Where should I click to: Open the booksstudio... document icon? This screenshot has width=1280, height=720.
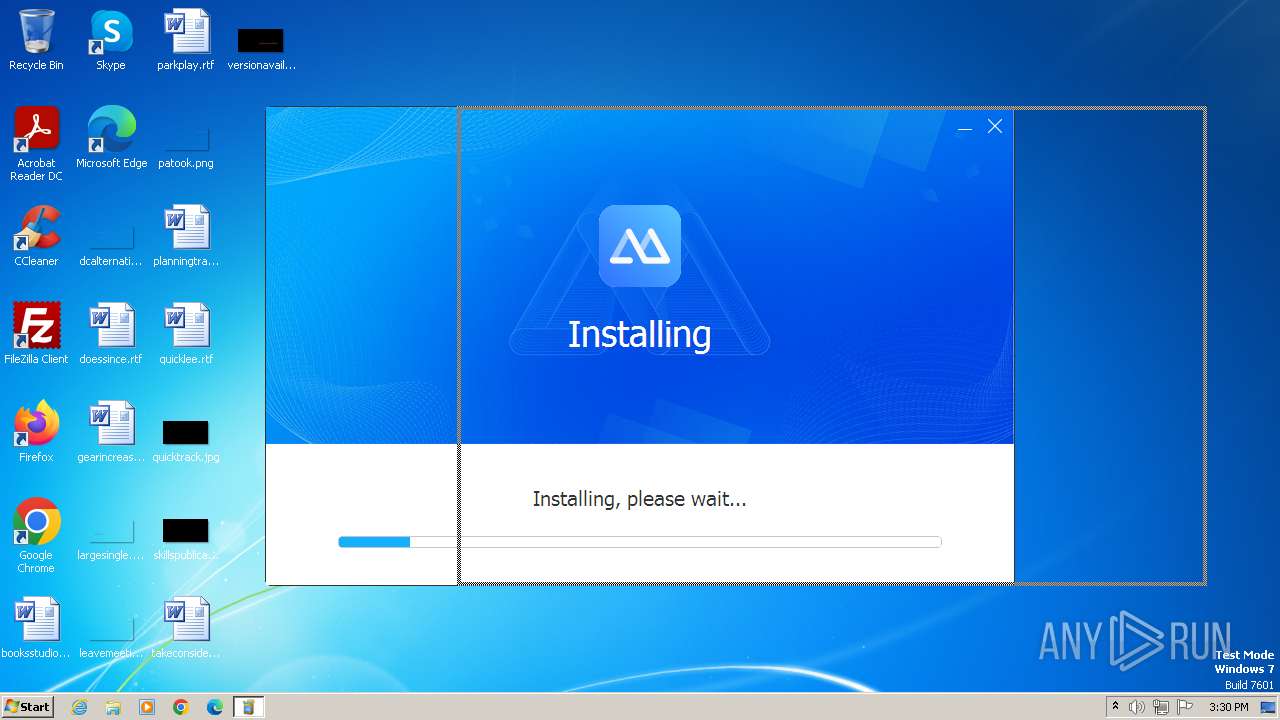coord(36,628)
